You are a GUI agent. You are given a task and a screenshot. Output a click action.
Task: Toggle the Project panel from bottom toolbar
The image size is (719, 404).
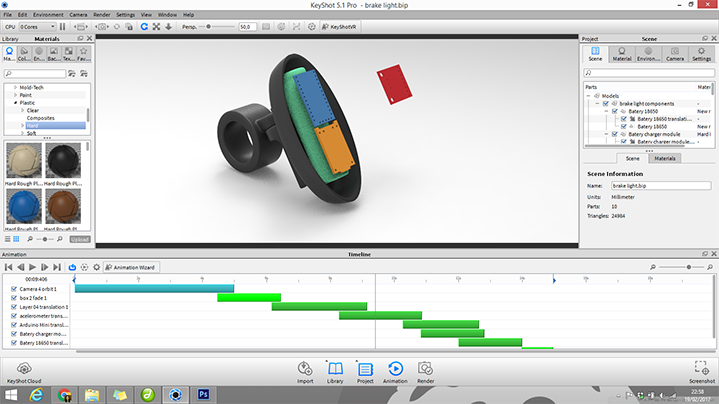pos(365,372)
